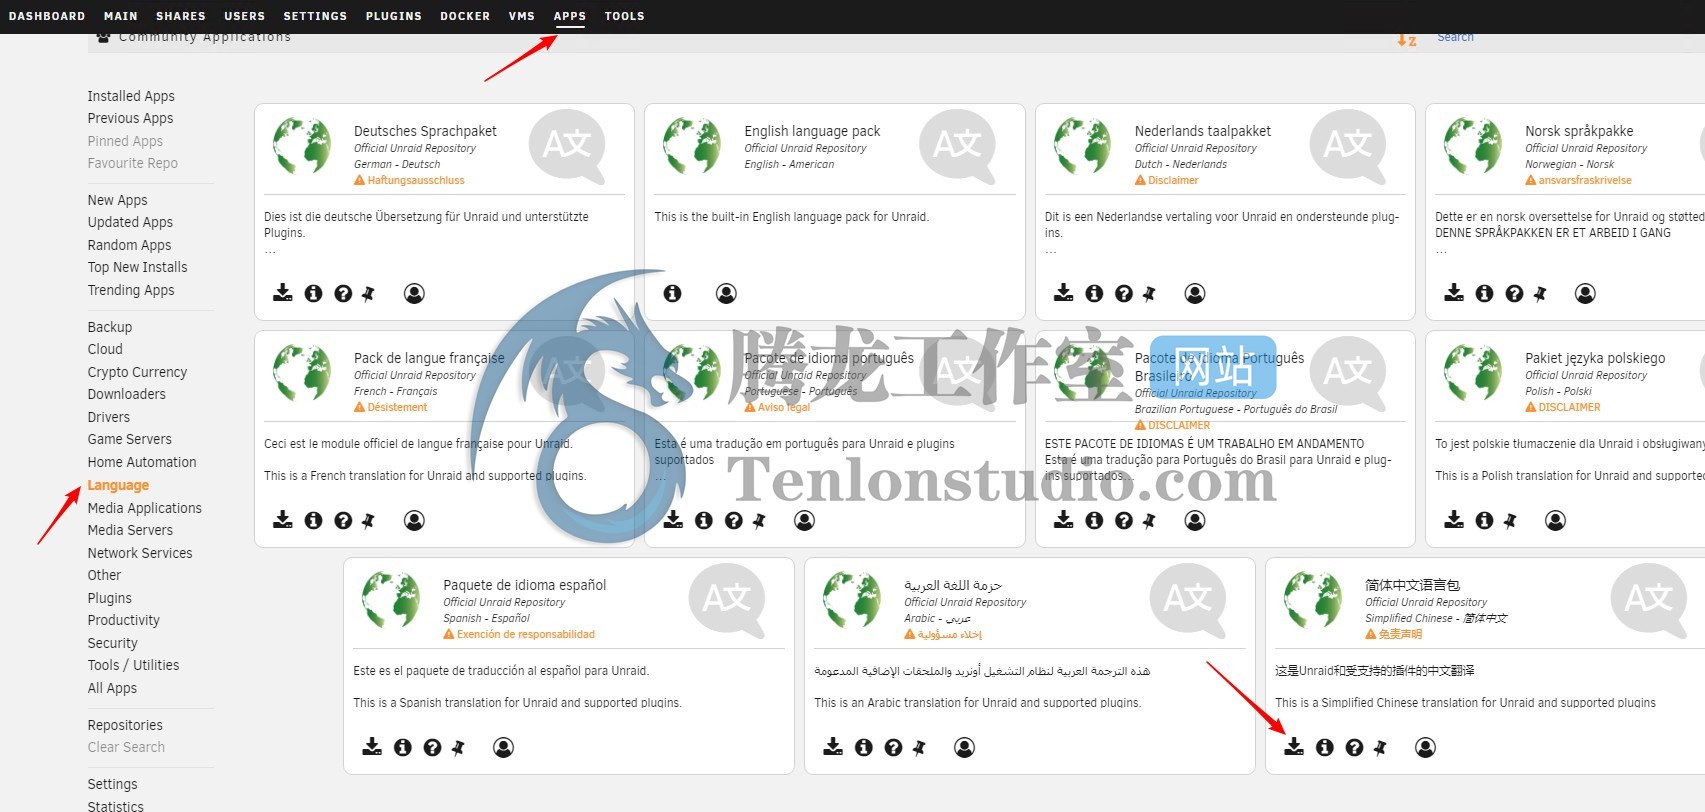Select the Backup category
This screenshot has width=1705, height=812.
point(110,327)
